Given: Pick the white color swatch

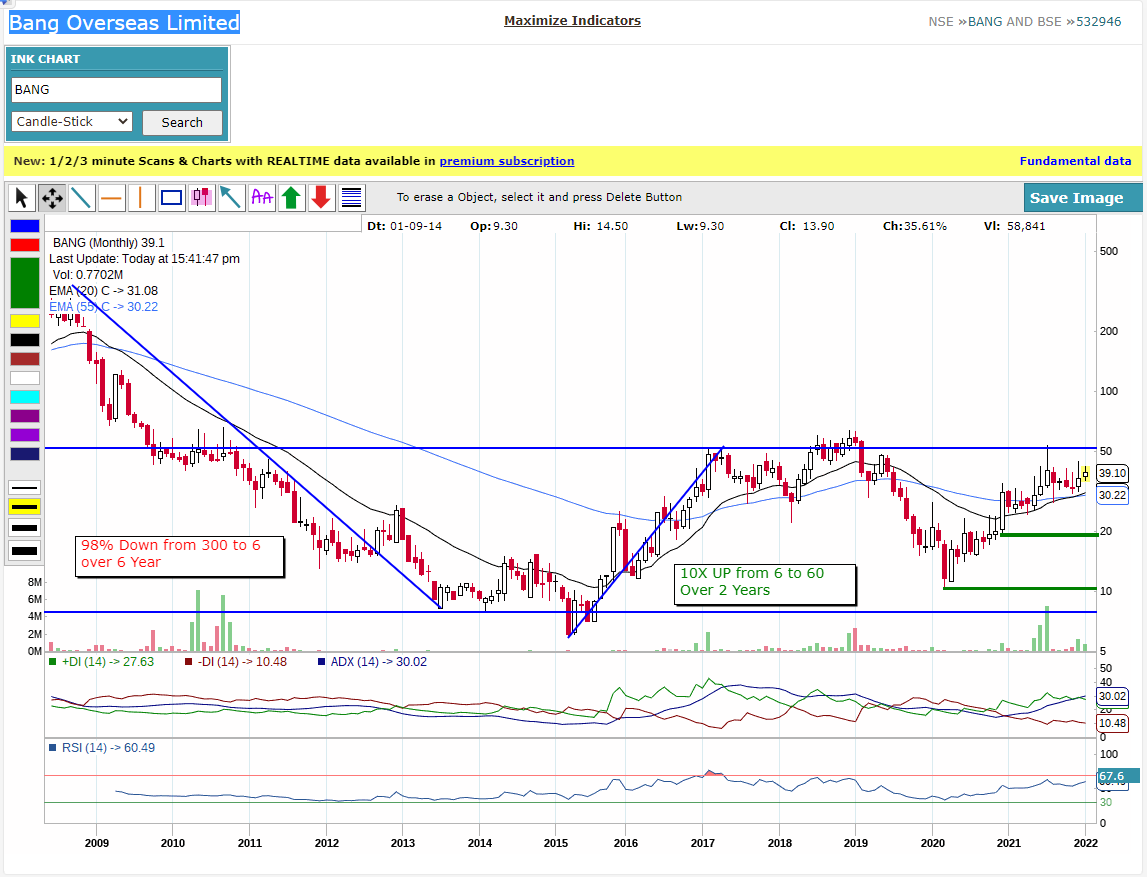Looking at the screenshot, I should (25, 378).
